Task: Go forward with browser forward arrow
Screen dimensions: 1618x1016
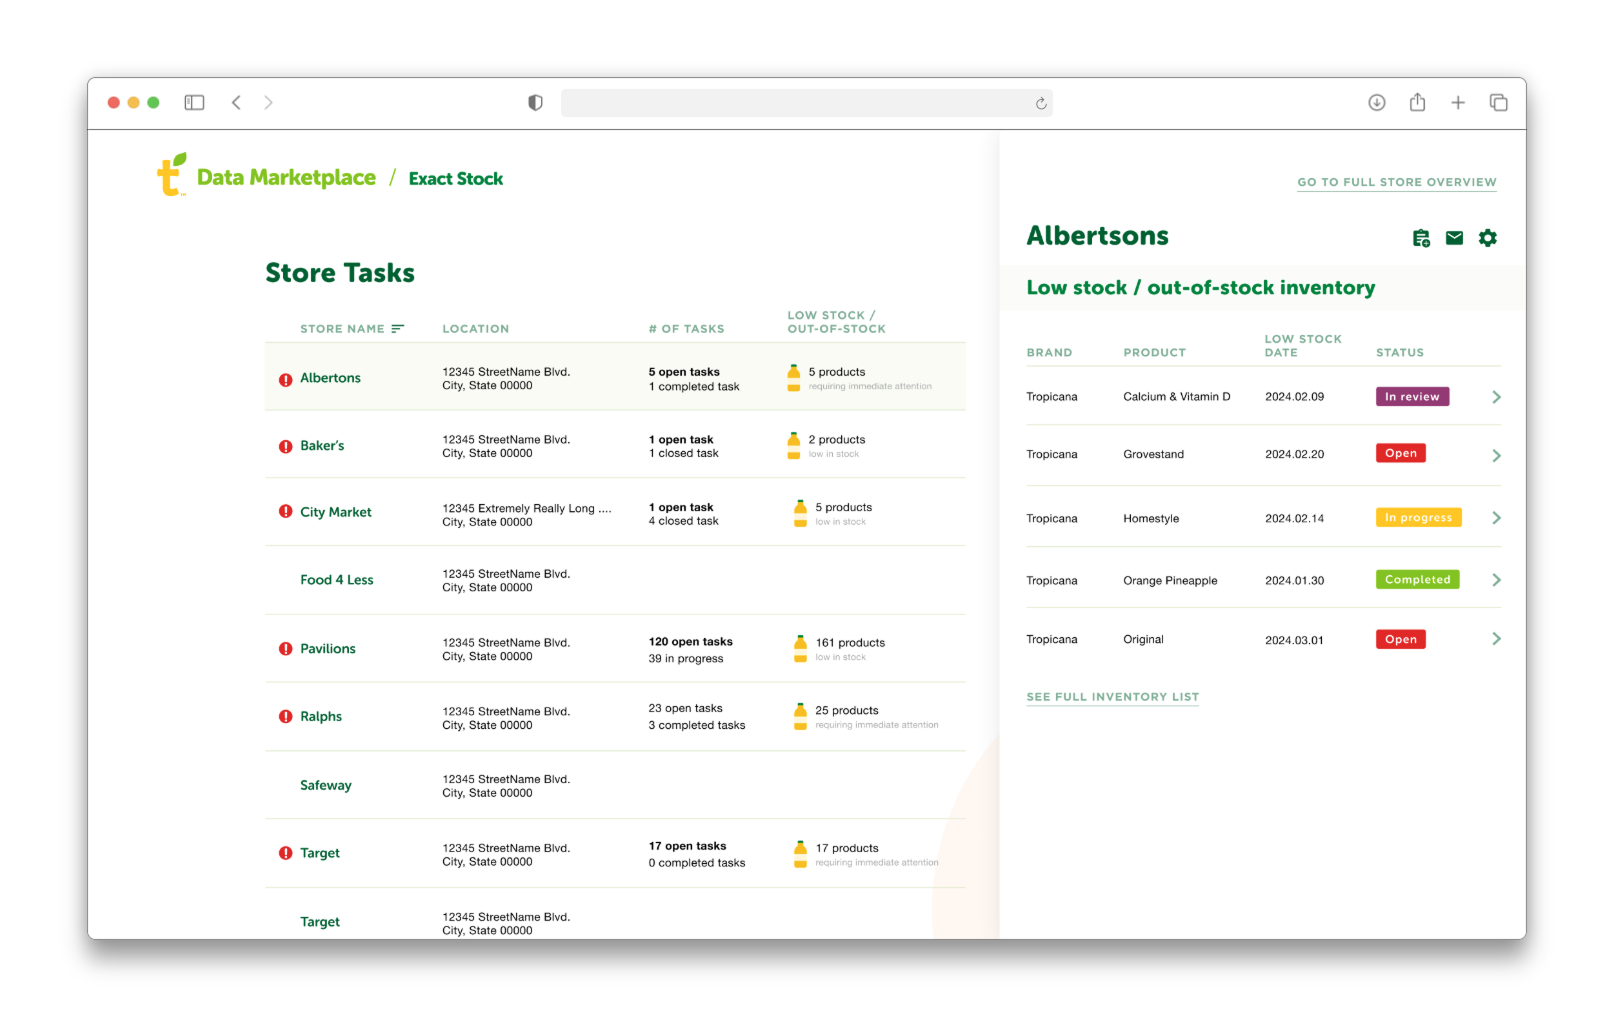Action: [268, 102]
